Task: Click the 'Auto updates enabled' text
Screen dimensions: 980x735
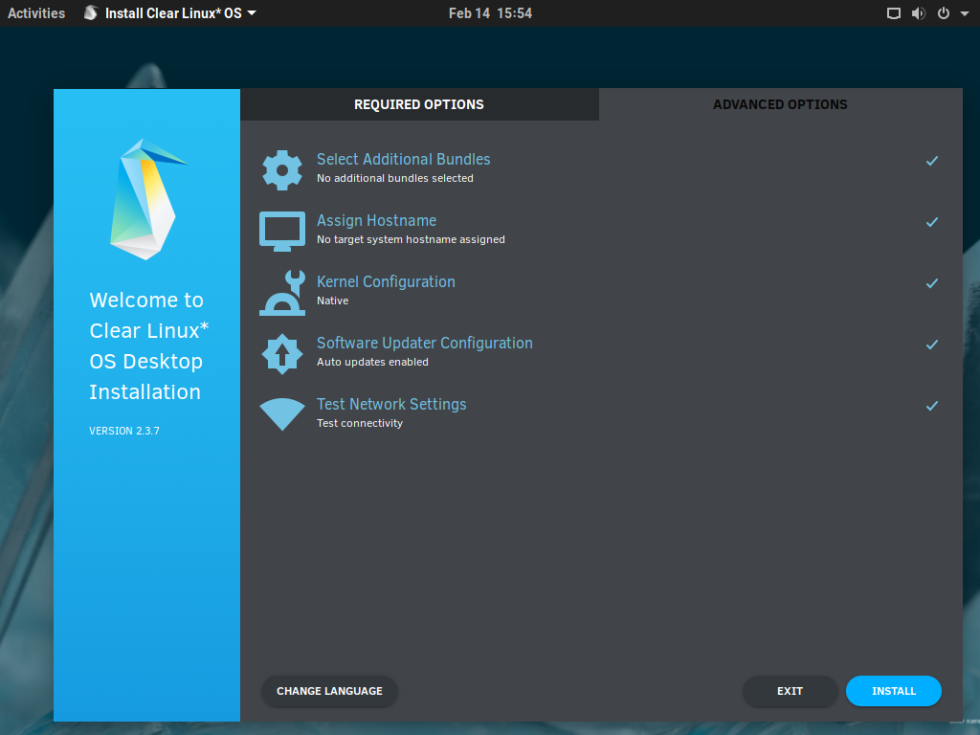Action: point(372,362)
